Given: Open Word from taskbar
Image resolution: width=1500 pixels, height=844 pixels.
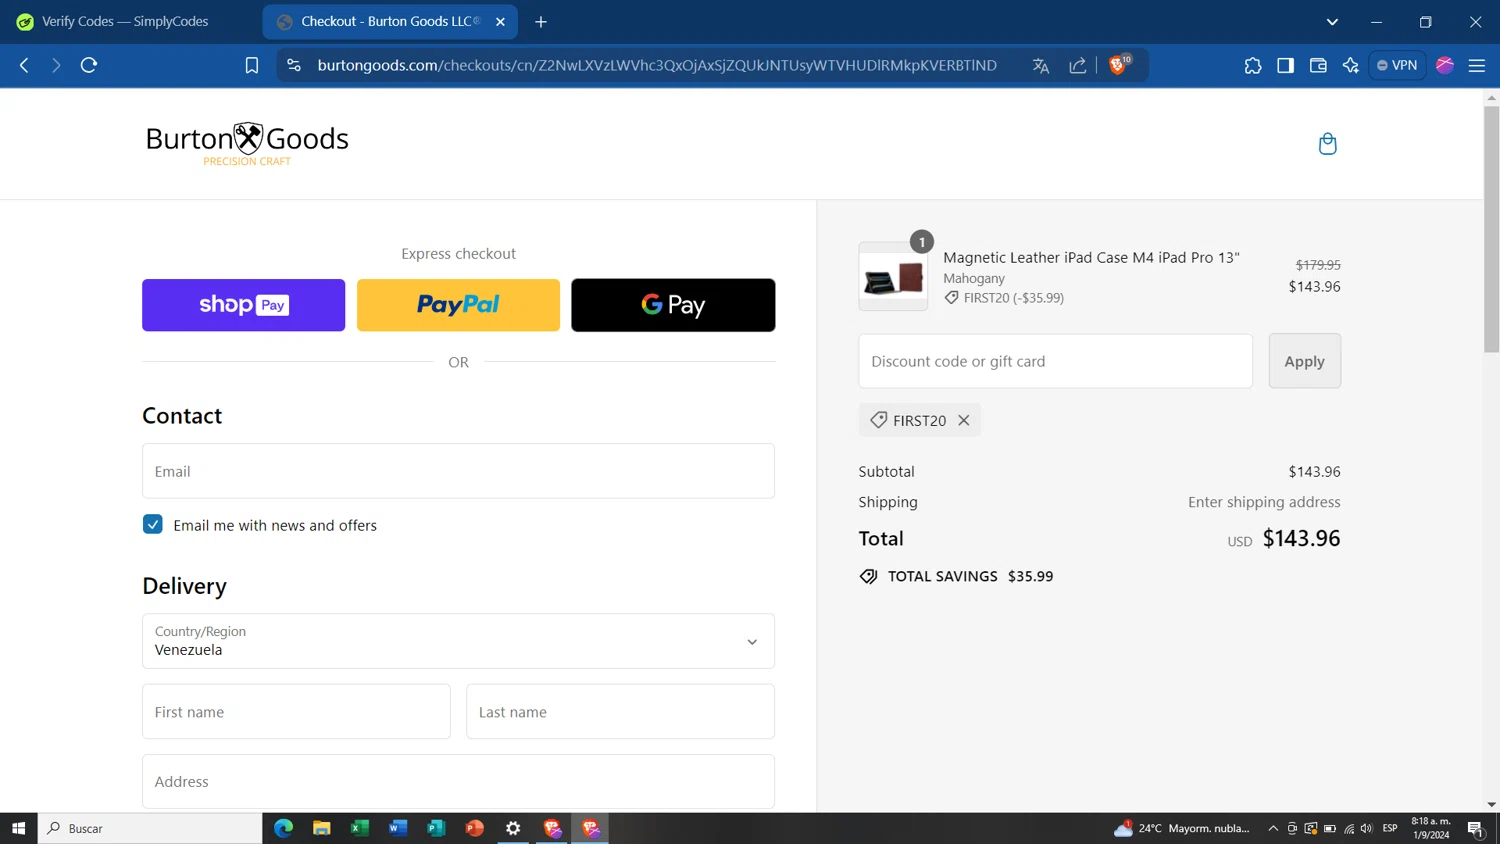Looking at the screenshot, I should (398, 828).
